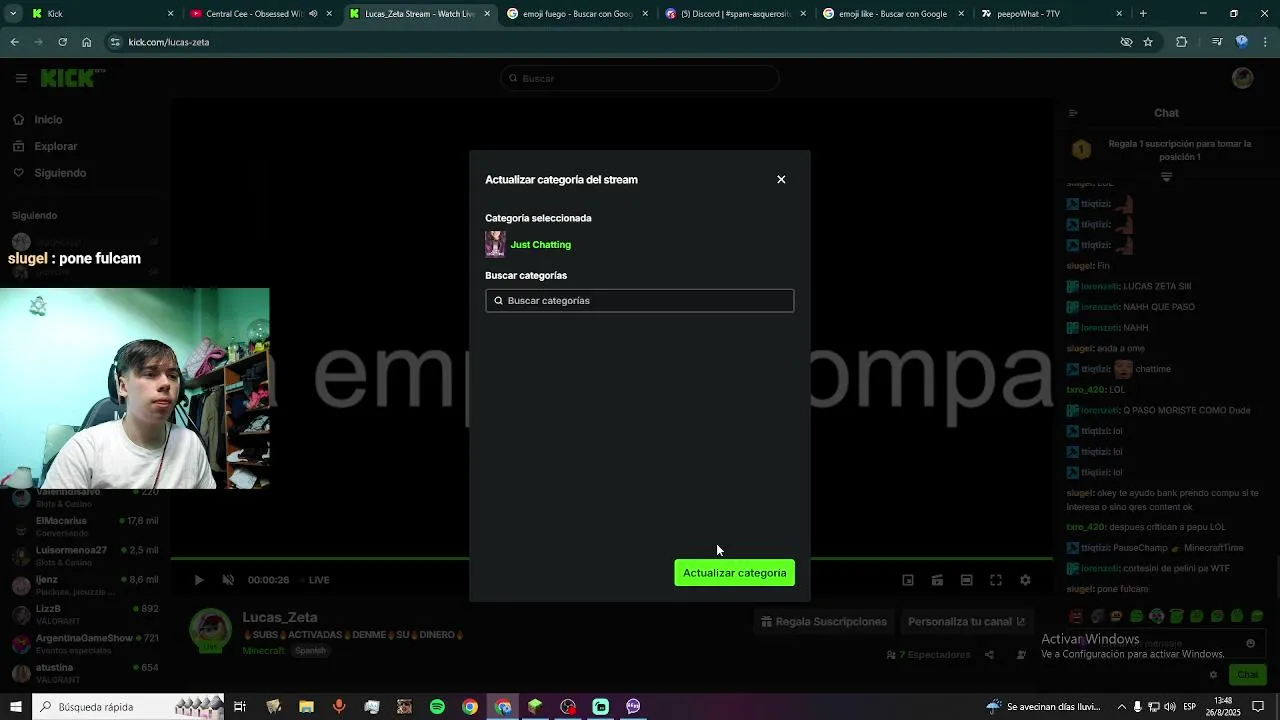Reload the page
Screen dimensions: 1280x720
pos(63,42)
